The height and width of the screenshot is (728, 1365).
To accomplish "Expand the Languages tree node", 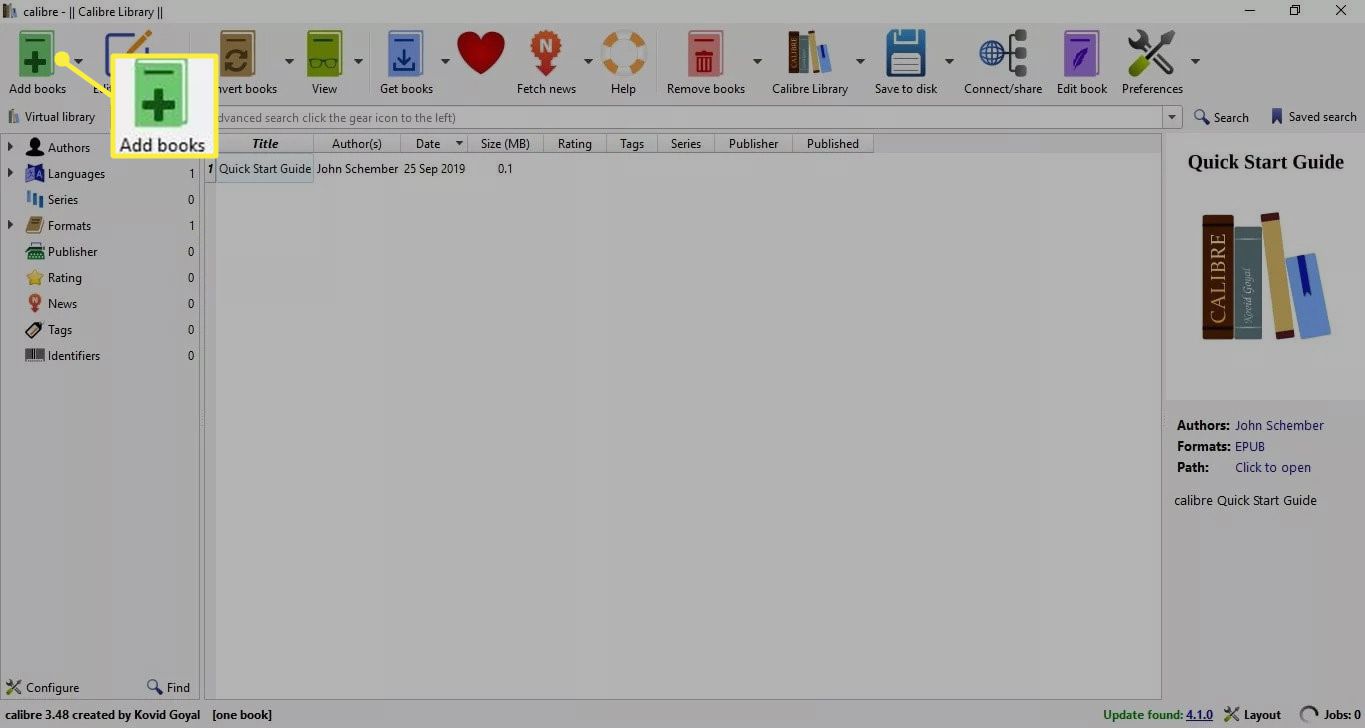I will pyautogui.click(x=10, y=173).
